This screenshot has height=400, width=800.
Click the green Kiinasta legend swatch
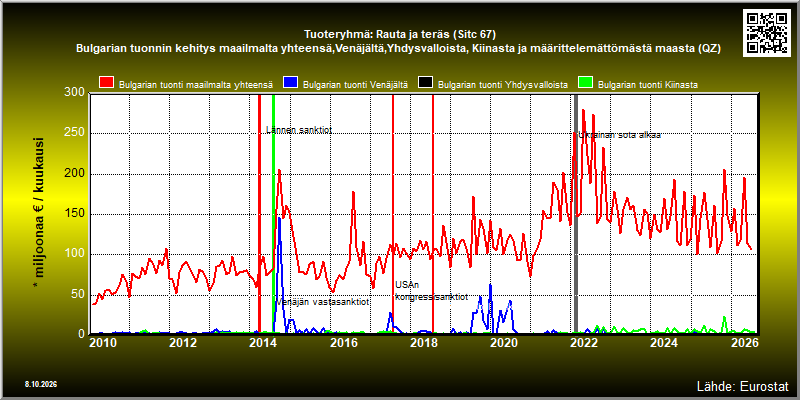(x=585, y=84)
